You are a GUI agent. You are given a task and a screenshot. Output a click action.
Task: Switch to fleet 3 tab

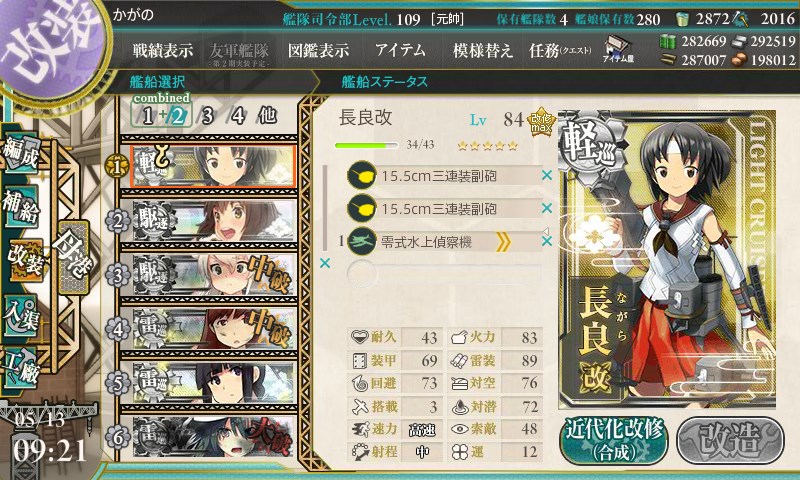click(x=207, y=116)
